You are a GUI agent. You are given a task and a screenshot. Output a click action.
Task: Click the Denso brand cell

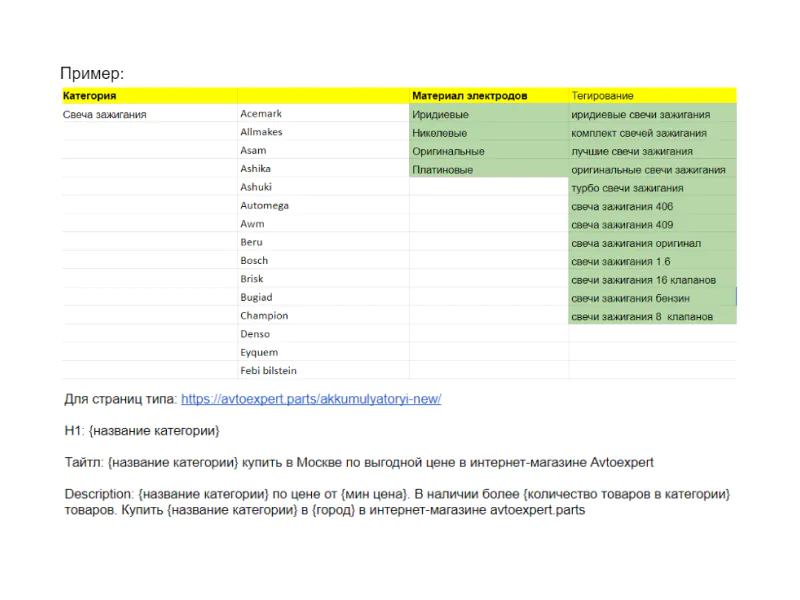coord(323,334)
